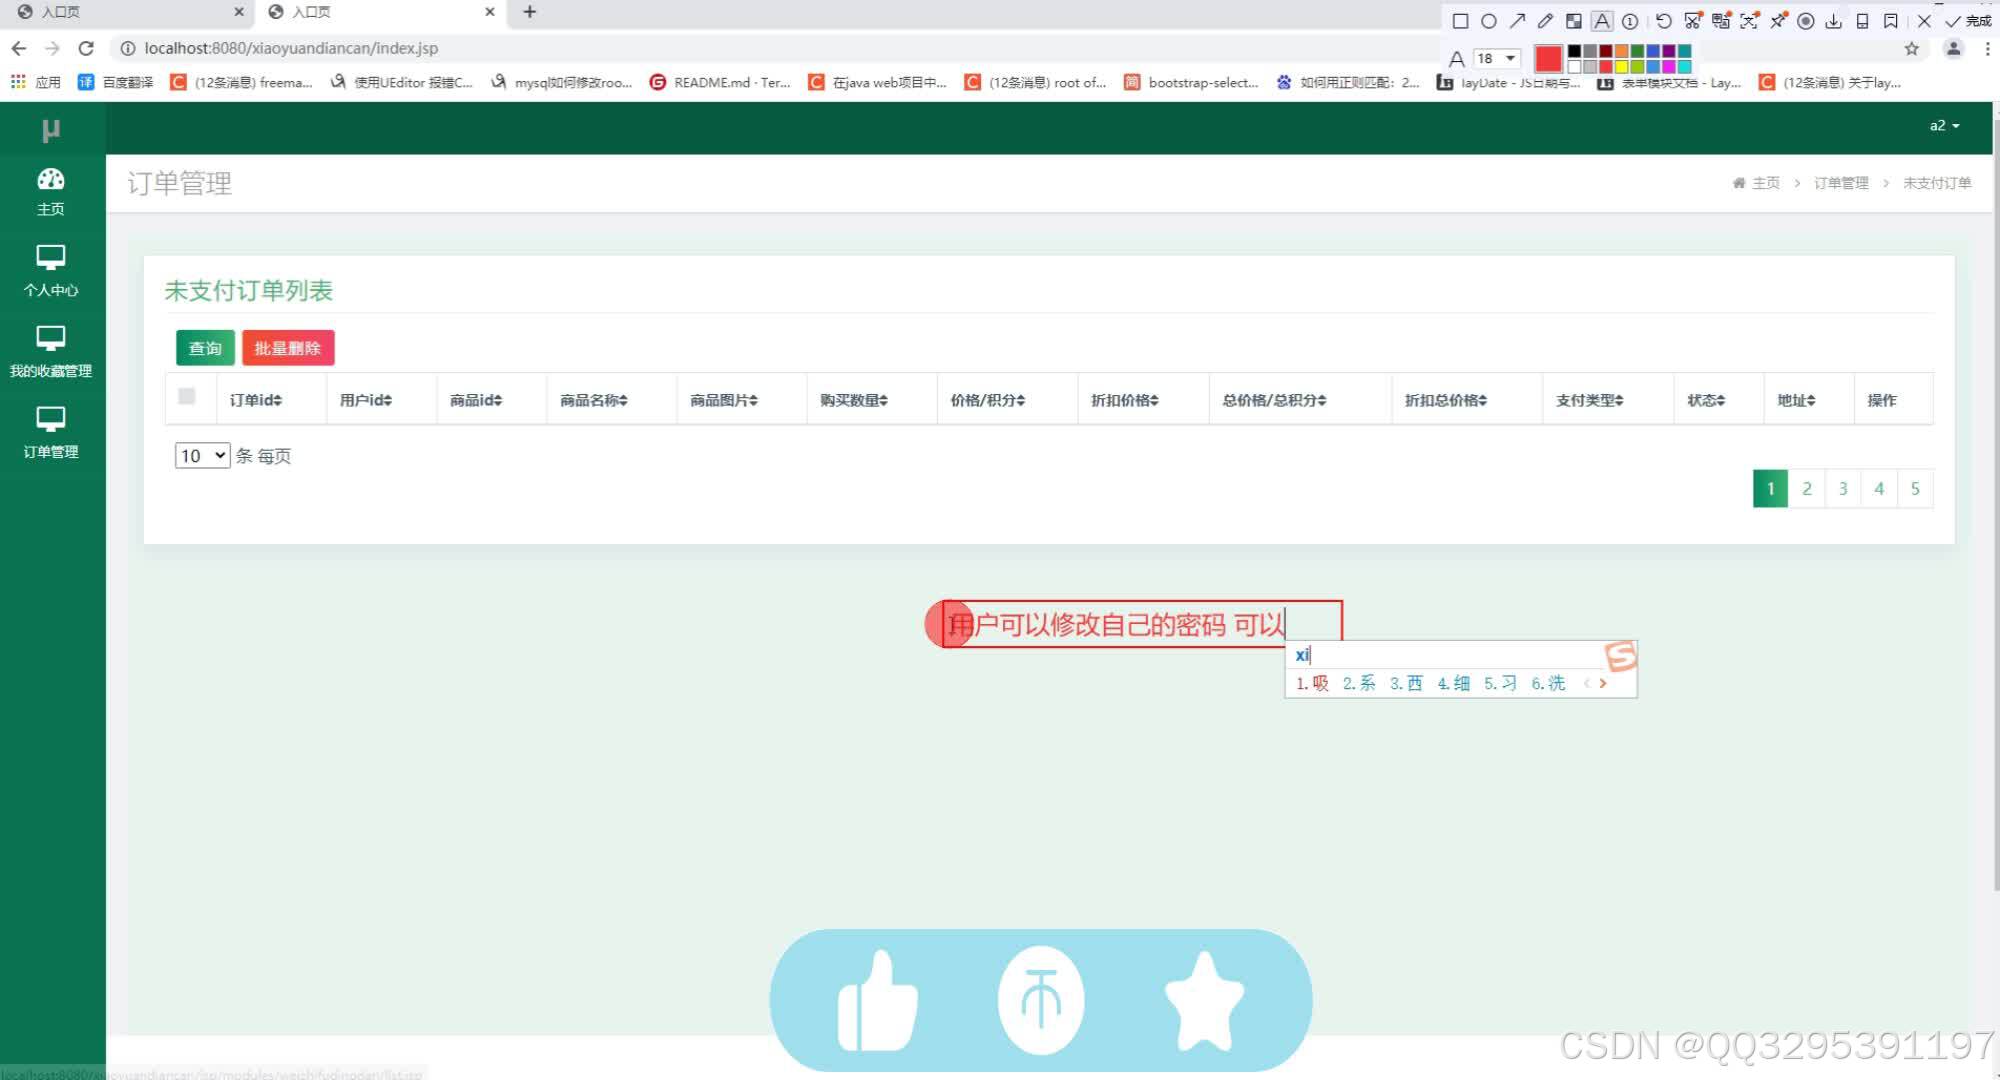
Task: Click the star favorite icon in the overlay
Action: click(x=1205, y=1001)
